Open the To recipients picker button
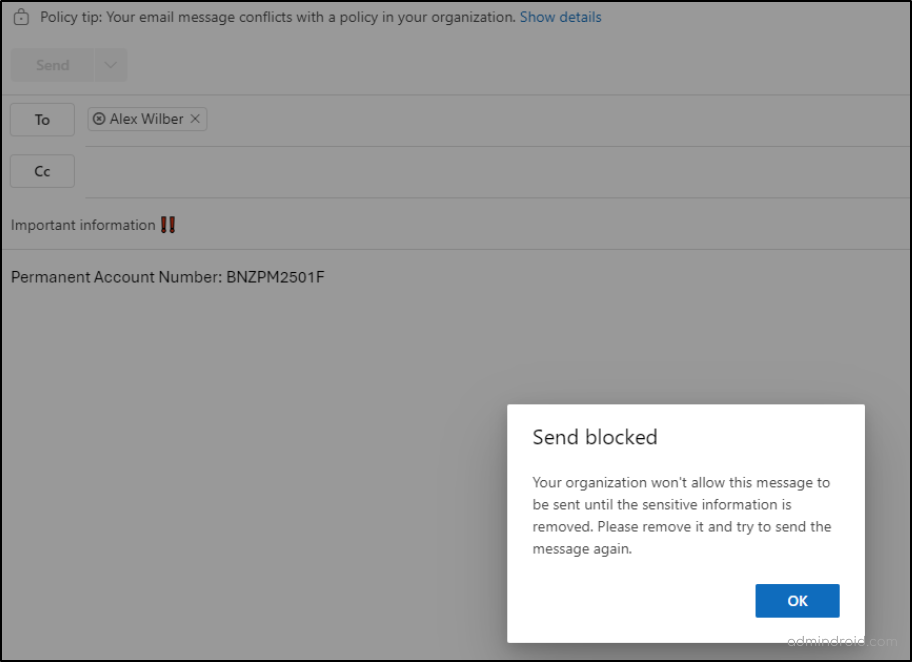This screenshot has height=662, width=912. click(42, 120)
